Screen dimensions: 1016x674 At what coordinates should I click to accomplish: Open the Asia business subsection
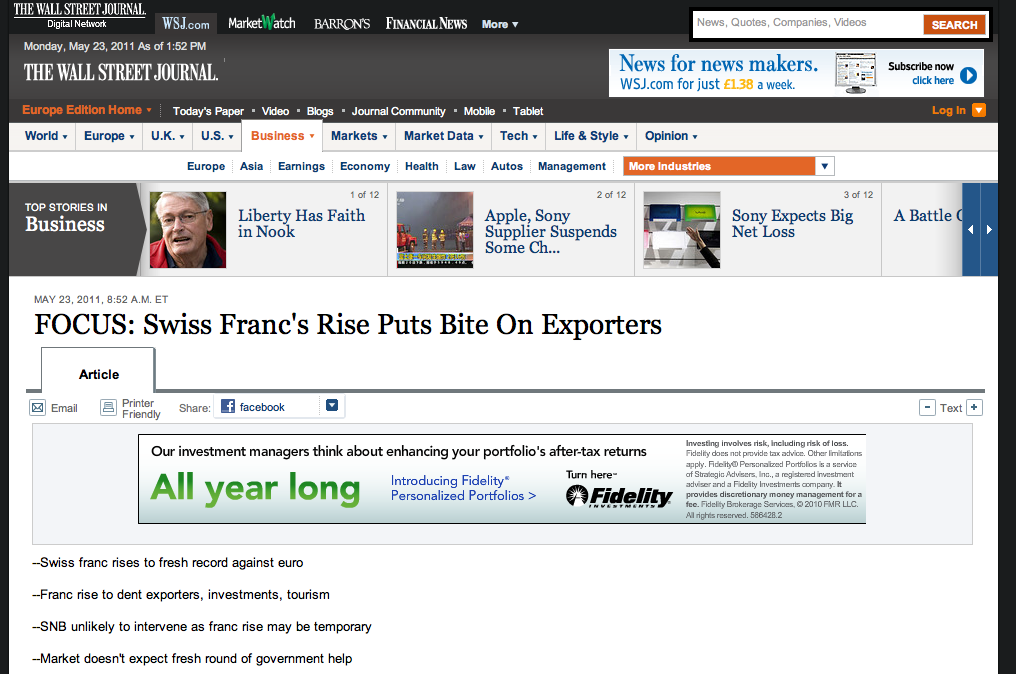[x=251, y=167]
